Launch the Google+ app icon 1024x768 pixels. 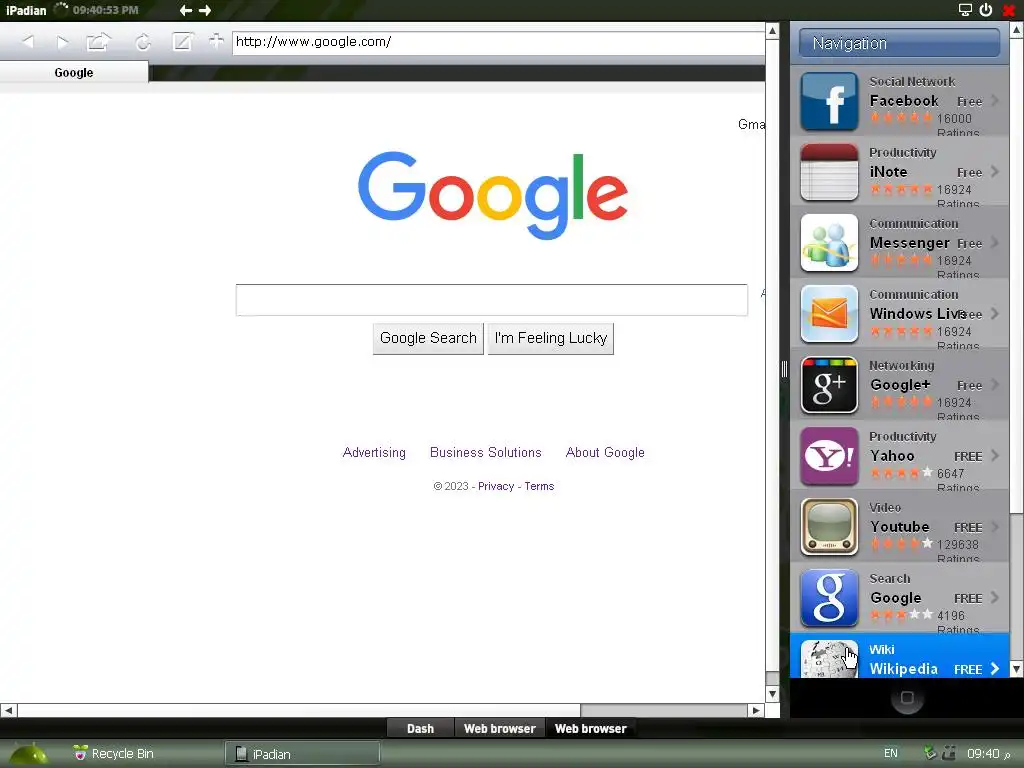tap(829, 385)
